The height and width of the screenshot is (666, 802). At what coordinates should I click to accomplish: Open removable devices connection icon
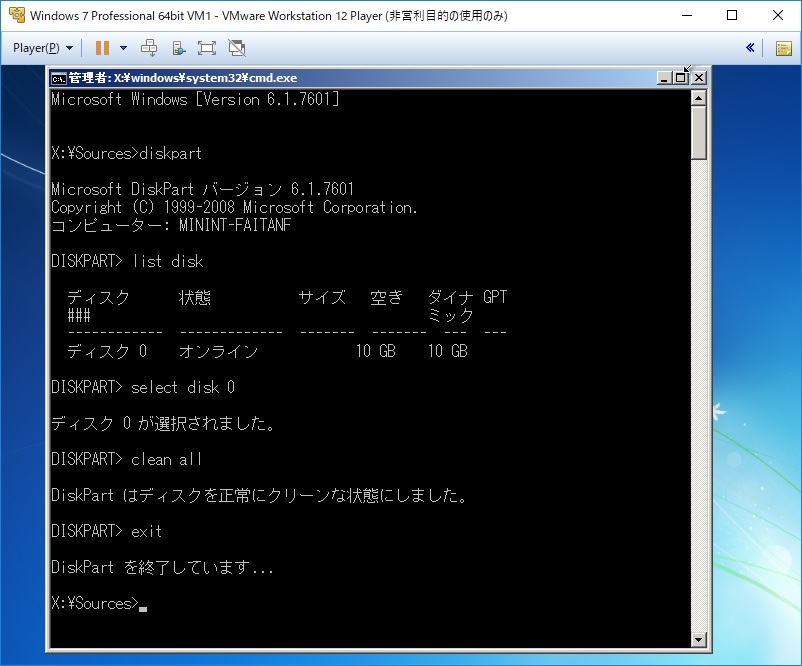coord(179,48)
